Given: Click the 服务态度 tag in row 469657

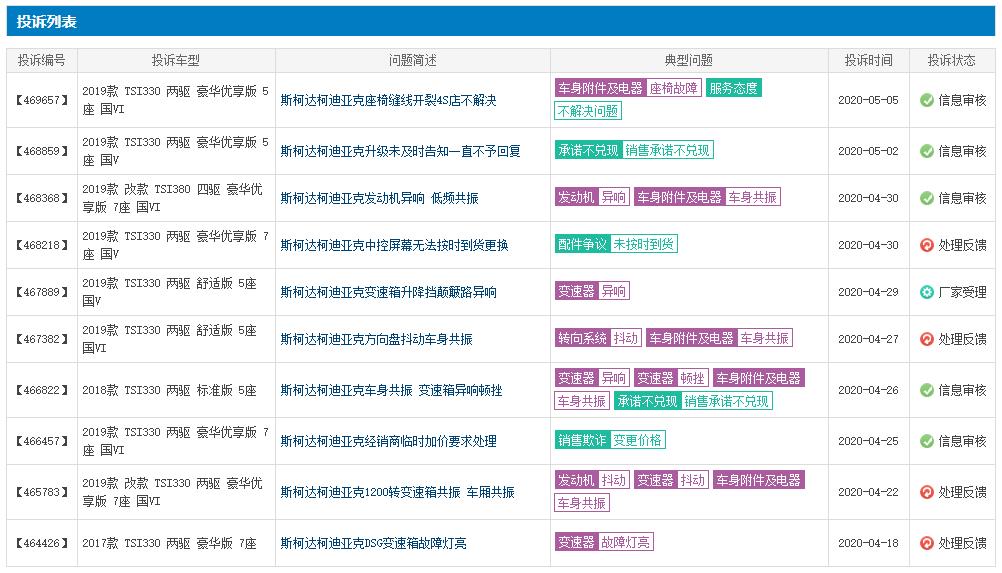Looking at the screenshot, I should pyautogui.click(x=734, y=88).
